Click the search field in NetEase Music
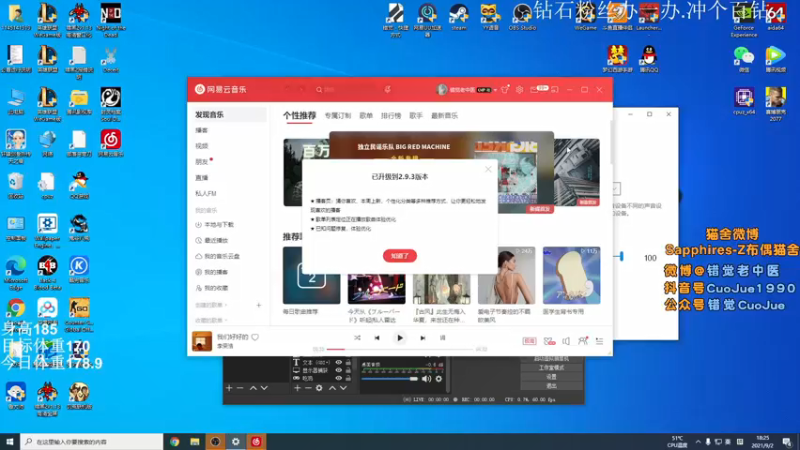 click(347, 89)
